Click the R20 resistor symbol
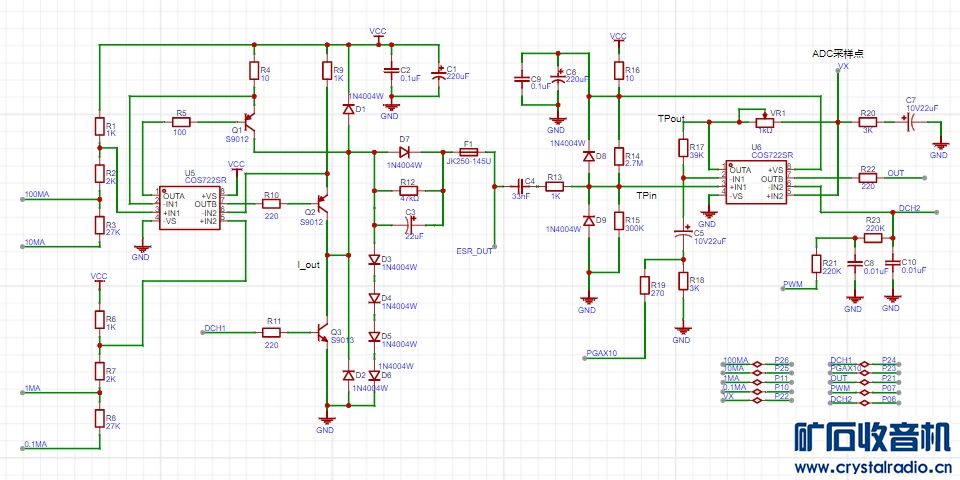 (868, 122)
